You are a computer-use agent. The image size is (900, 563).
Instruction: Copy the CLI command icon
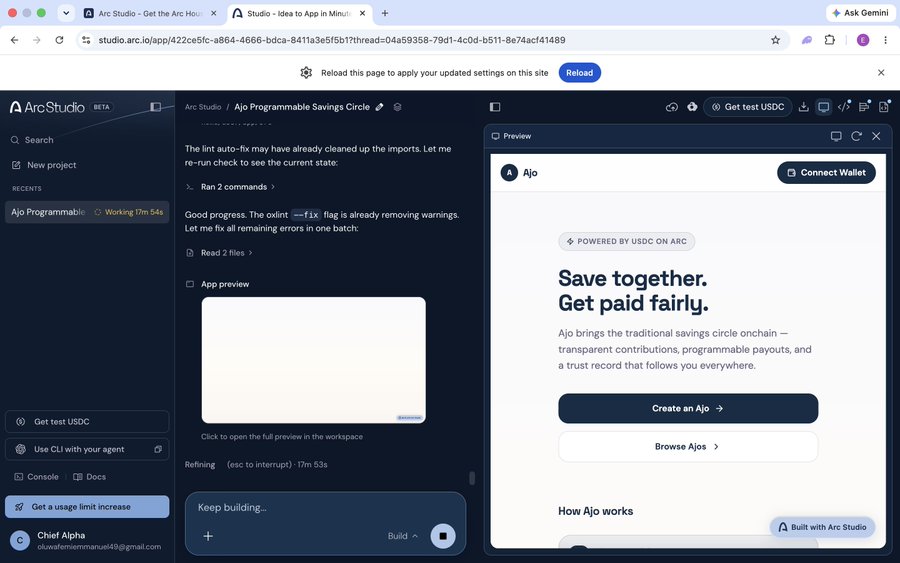158,449
